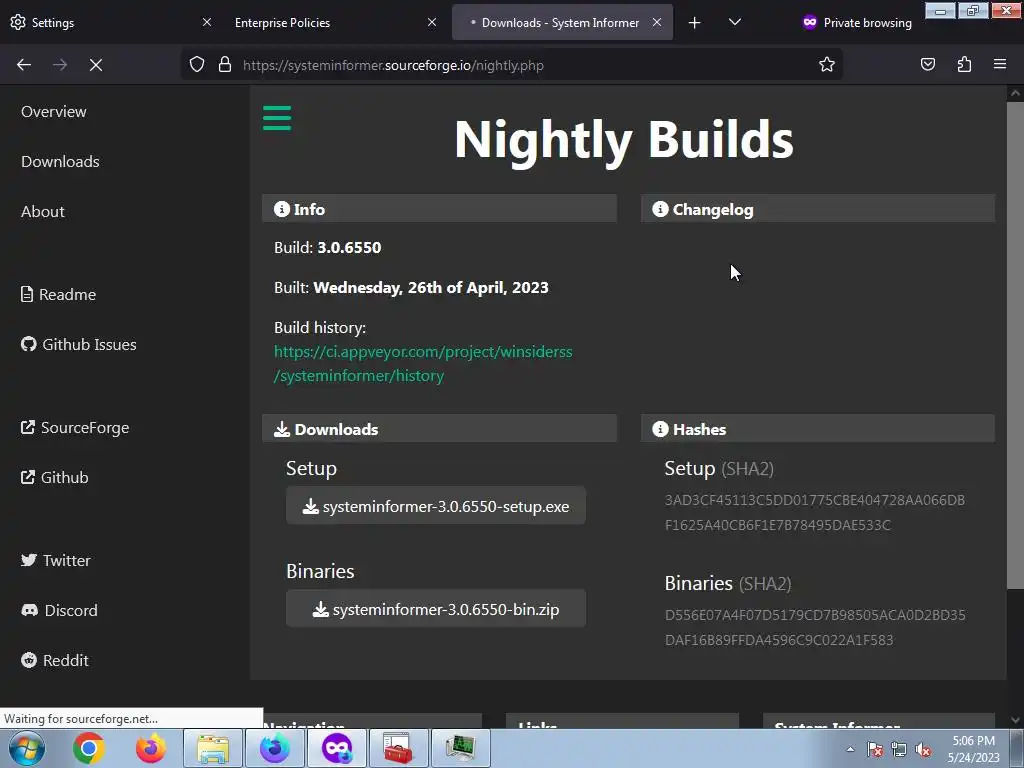The width and height of the screenshot is (1024, 768).
Task: Open the Reddit sidebar link
Action: (55, 660)
